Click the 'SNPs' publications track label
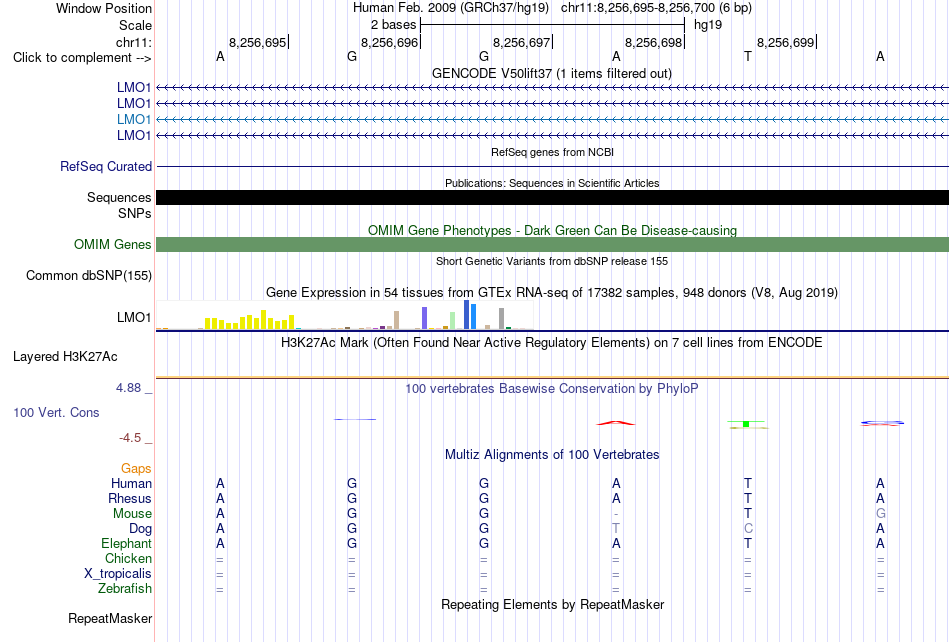 [135, 213]
